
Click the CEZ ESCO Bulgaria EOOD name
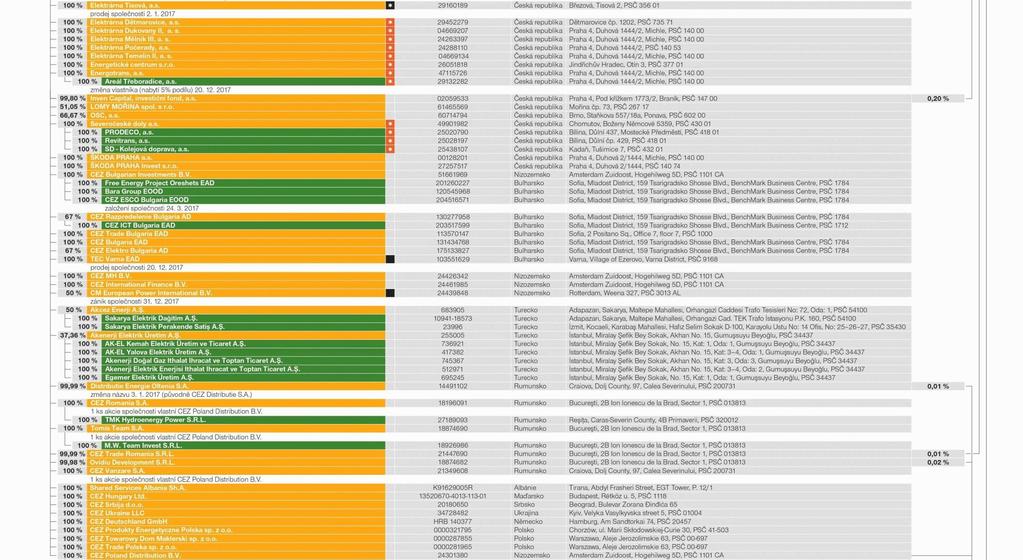click(146, 200)
